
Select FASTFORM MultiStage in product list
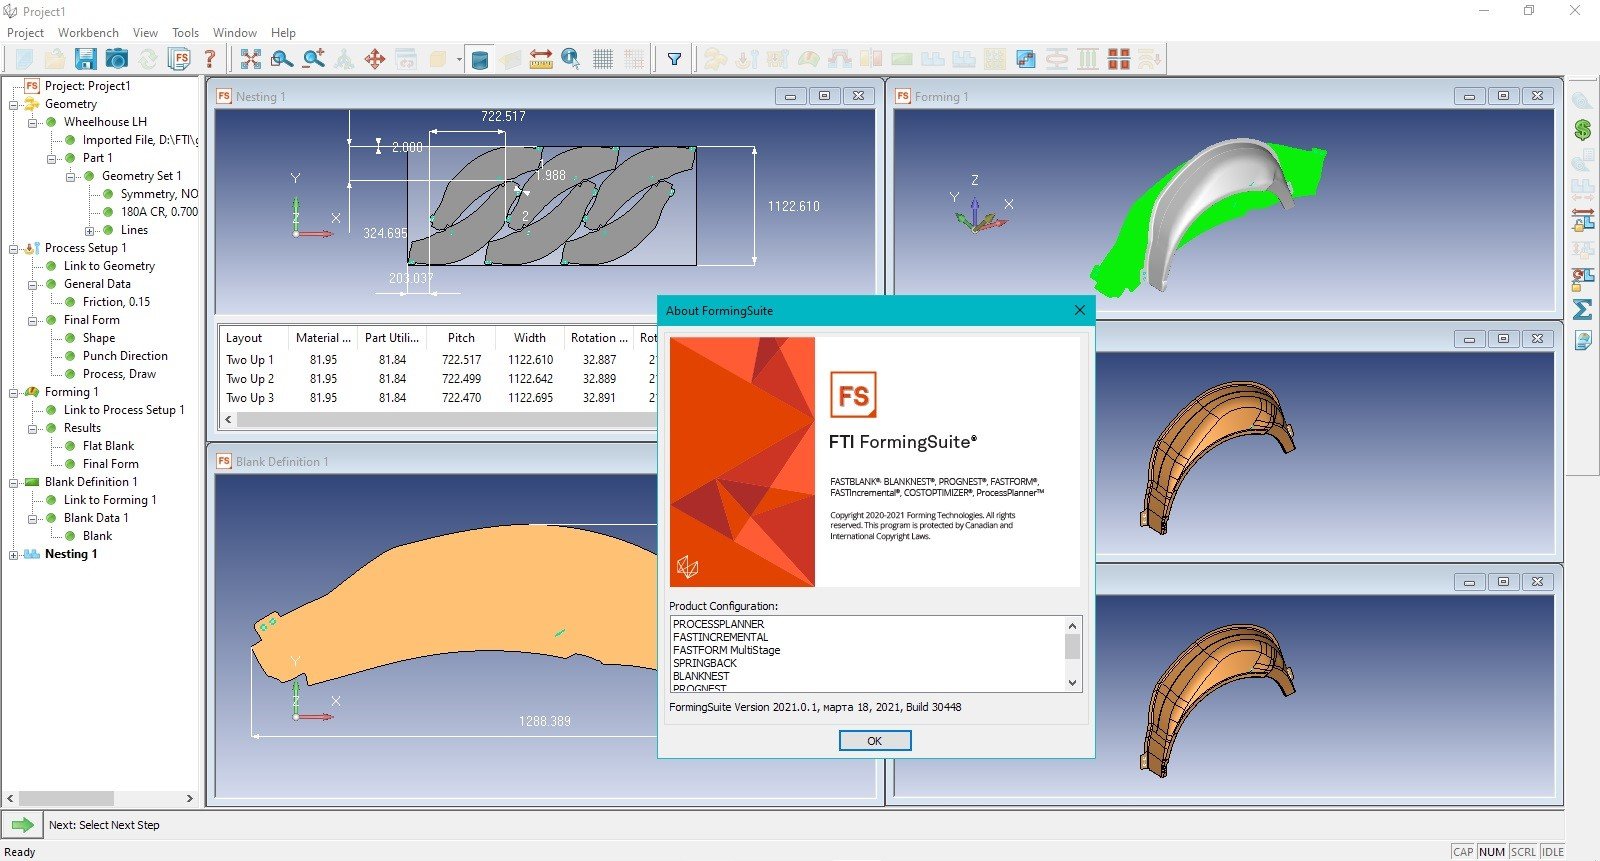coord(726,650)
